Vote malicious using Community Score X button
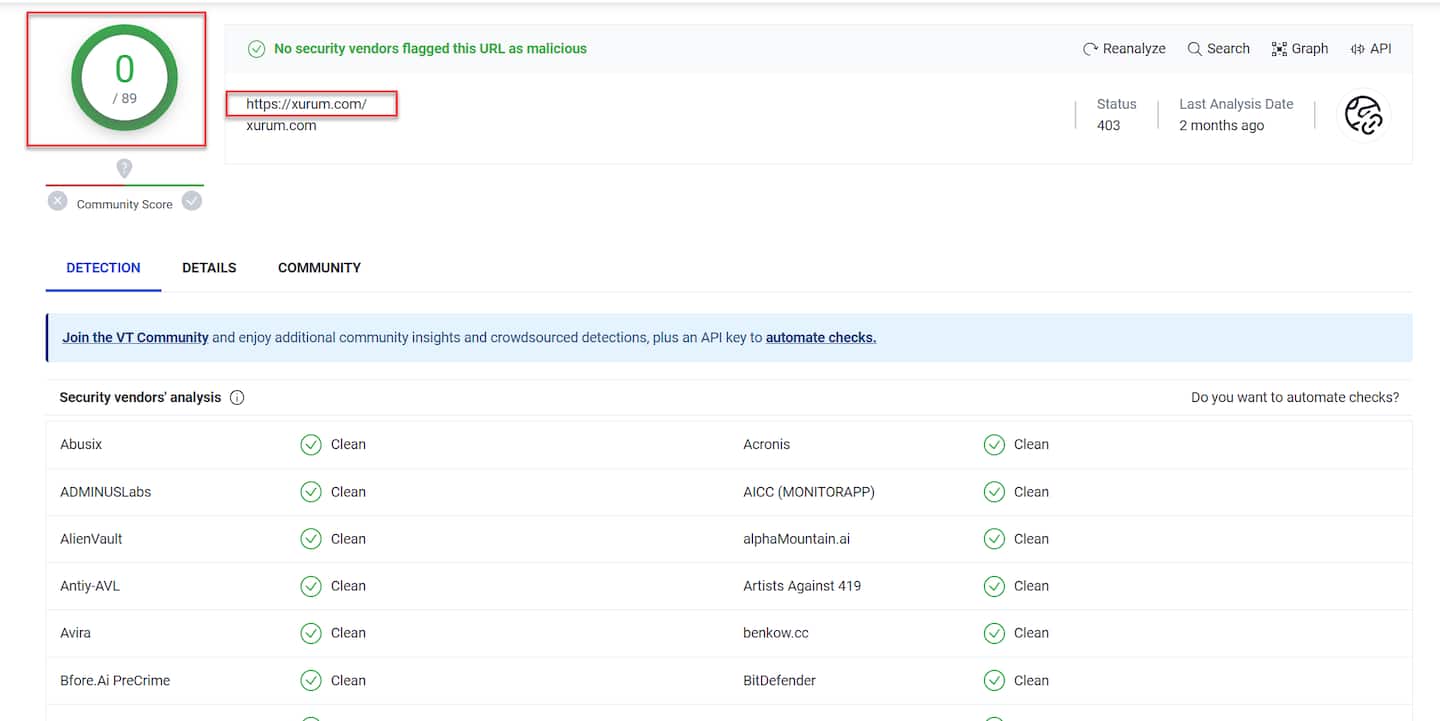The height and width of the screenshot is (721, 1440). coord(58,201)
